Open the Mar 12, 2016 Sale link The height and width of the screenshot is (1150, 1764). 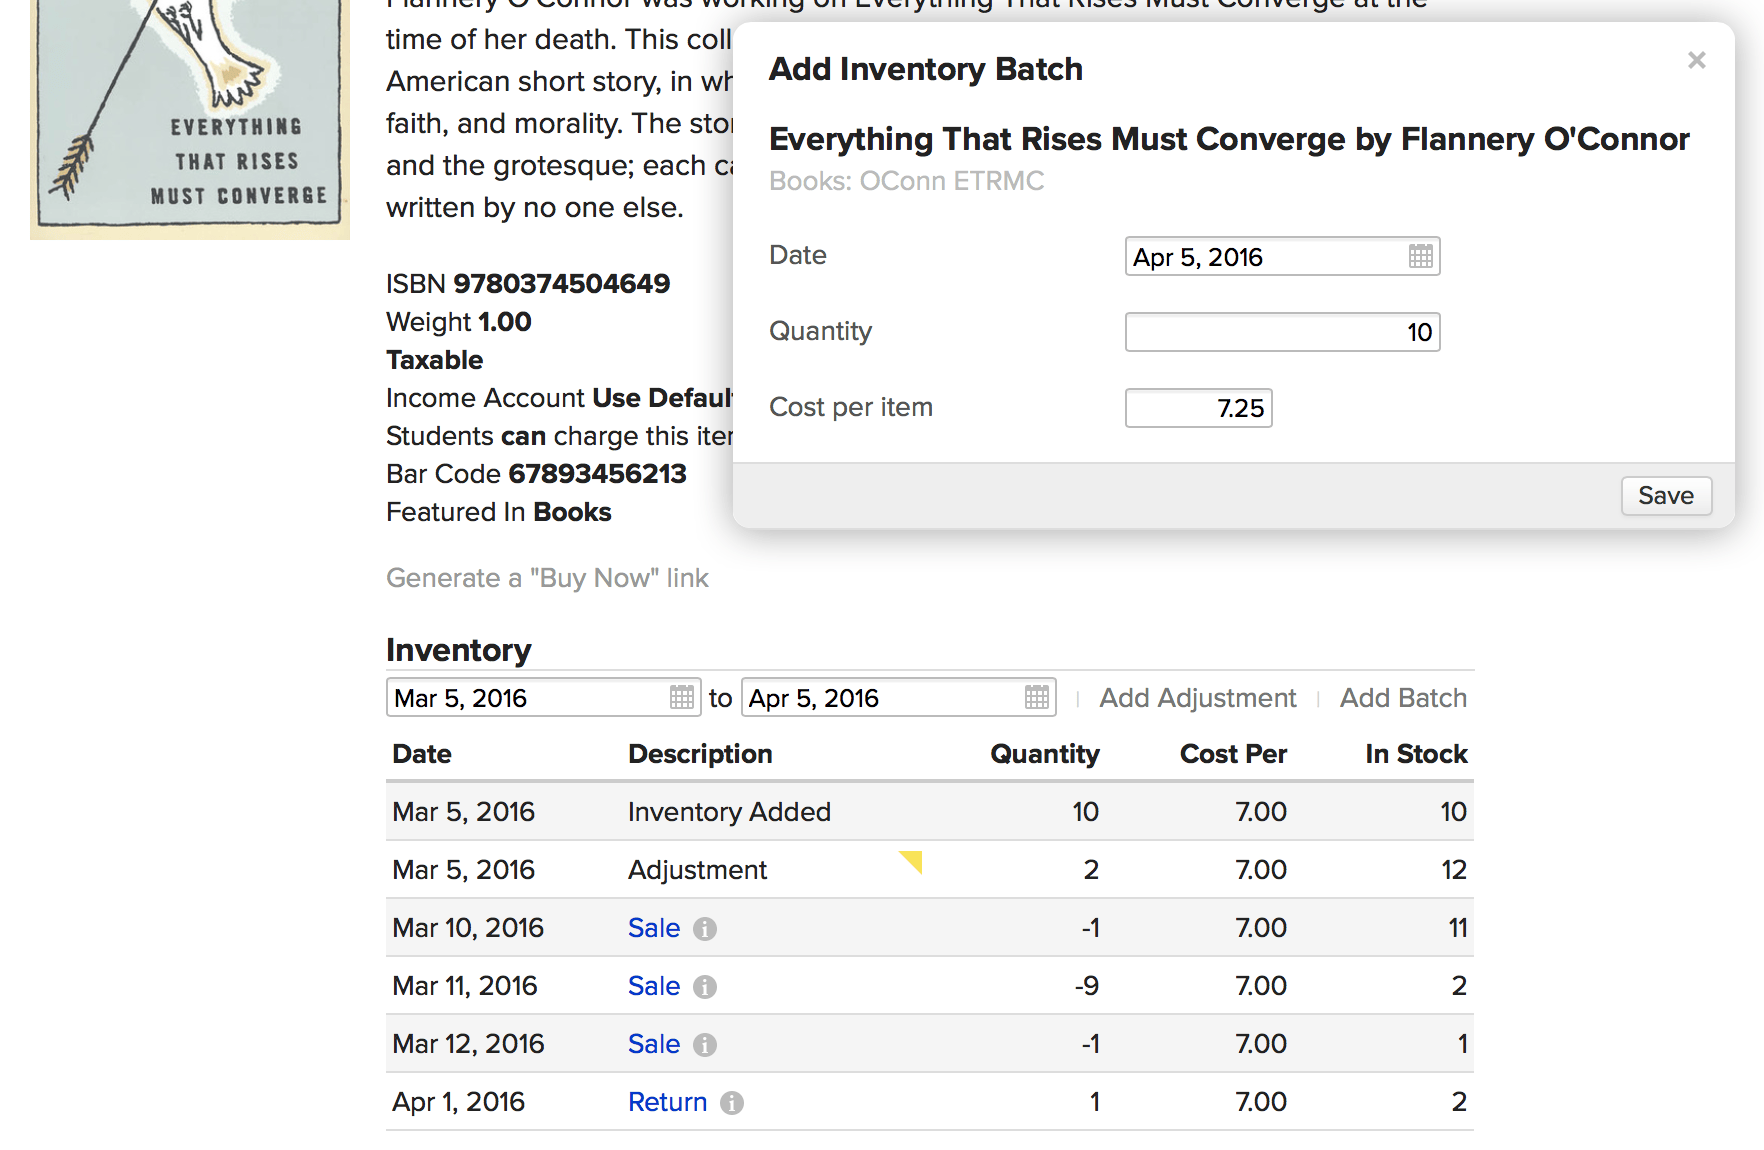654,1044
